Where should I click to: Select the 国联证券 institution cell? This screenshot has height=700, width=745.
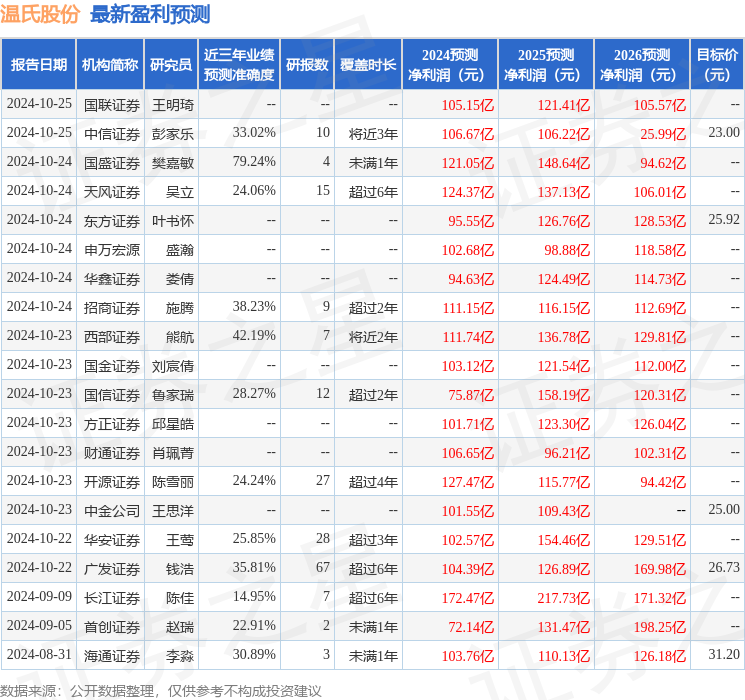point(112,105)
